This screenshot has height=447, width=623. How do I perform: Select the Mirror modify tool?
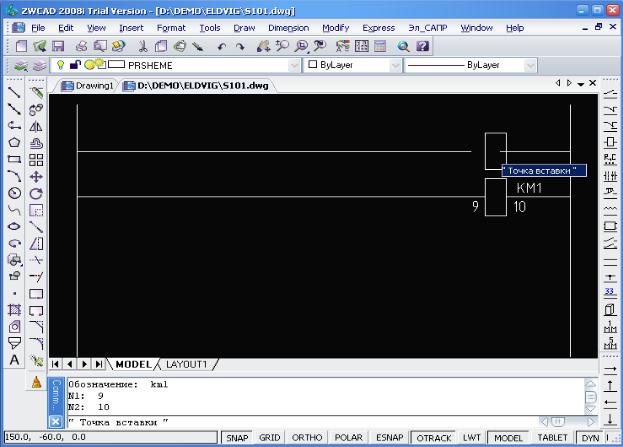(x=36, y=126)
